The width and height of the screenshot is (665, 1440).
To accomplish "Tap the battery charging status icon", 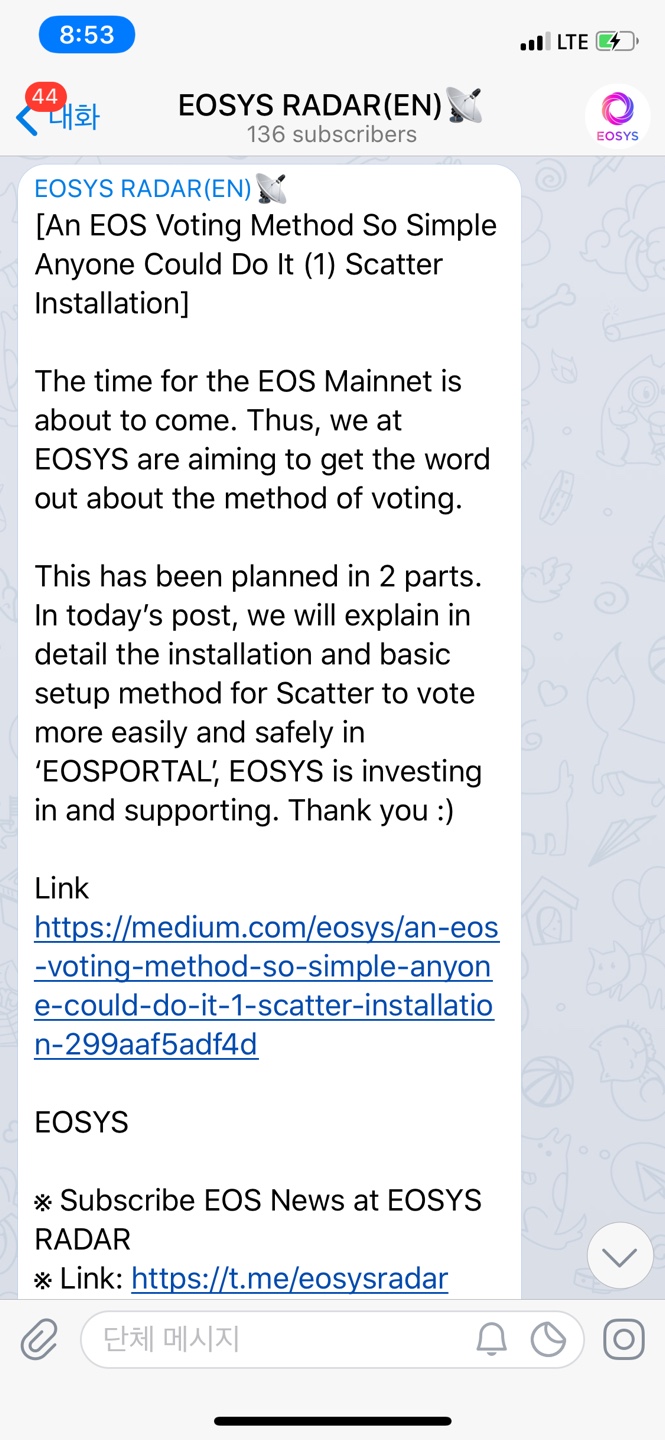I will click(x=615, y=42).
